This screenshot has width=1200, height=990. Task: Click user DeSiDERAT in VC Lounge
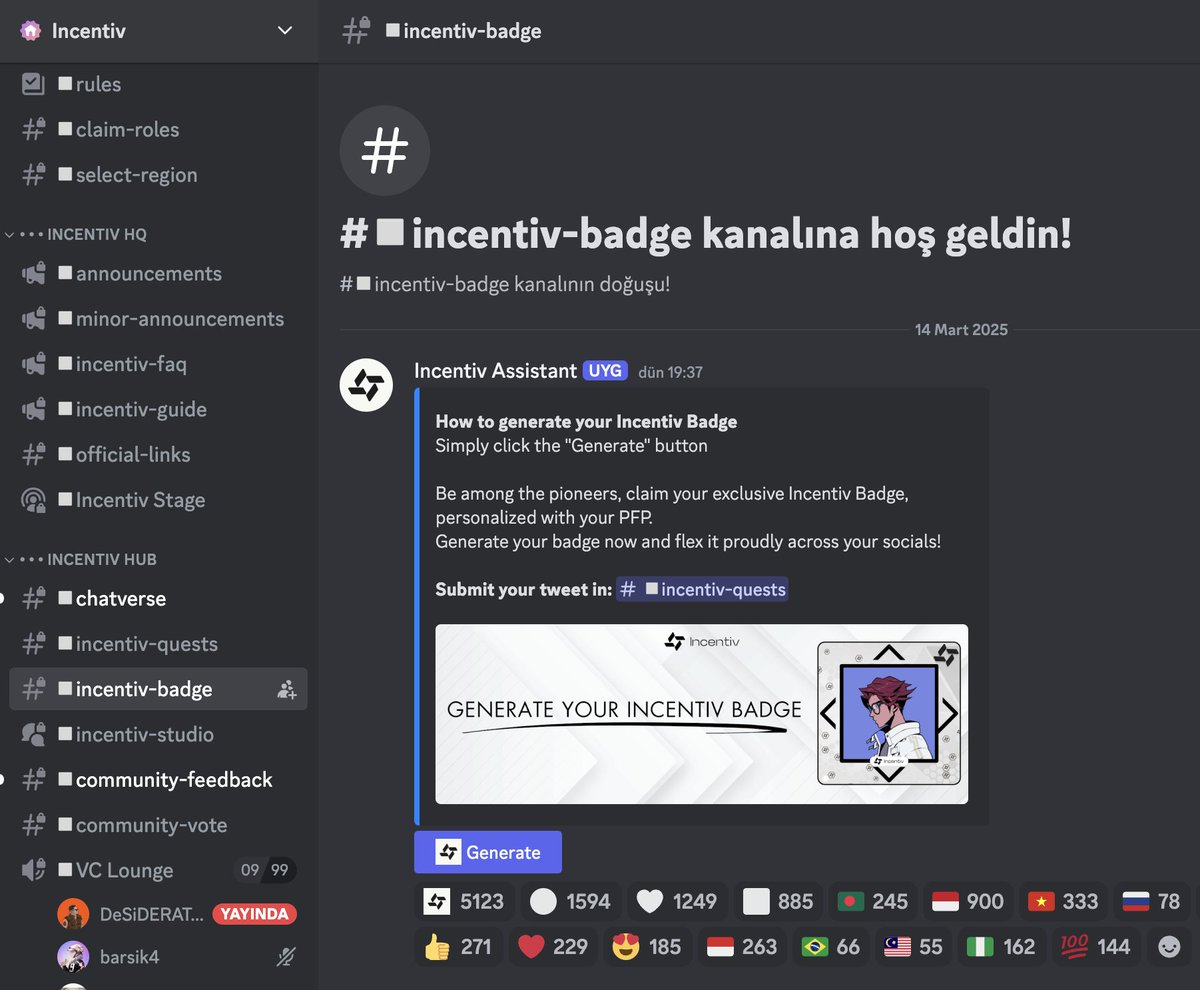[x=152, y=914]
